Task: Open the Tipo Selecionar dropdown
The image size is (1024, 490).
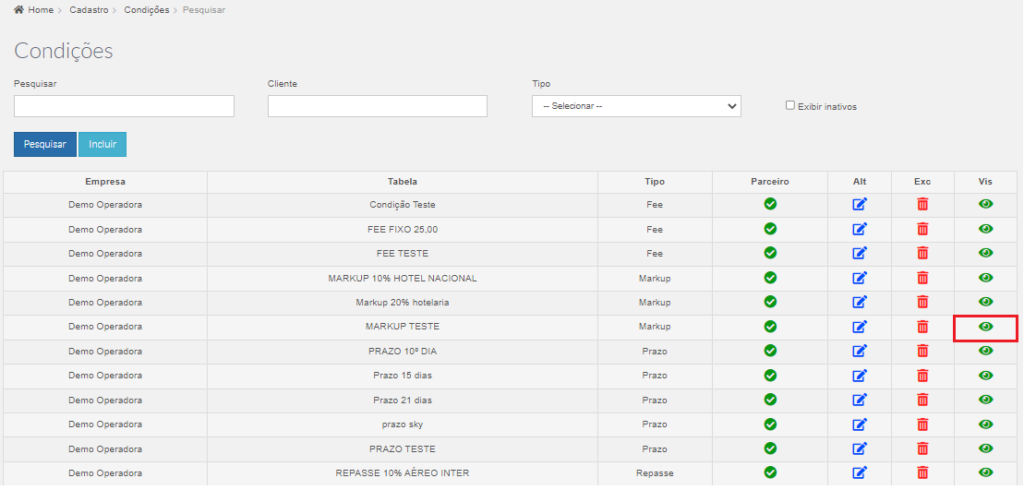Action: click(x=636, y=106)
